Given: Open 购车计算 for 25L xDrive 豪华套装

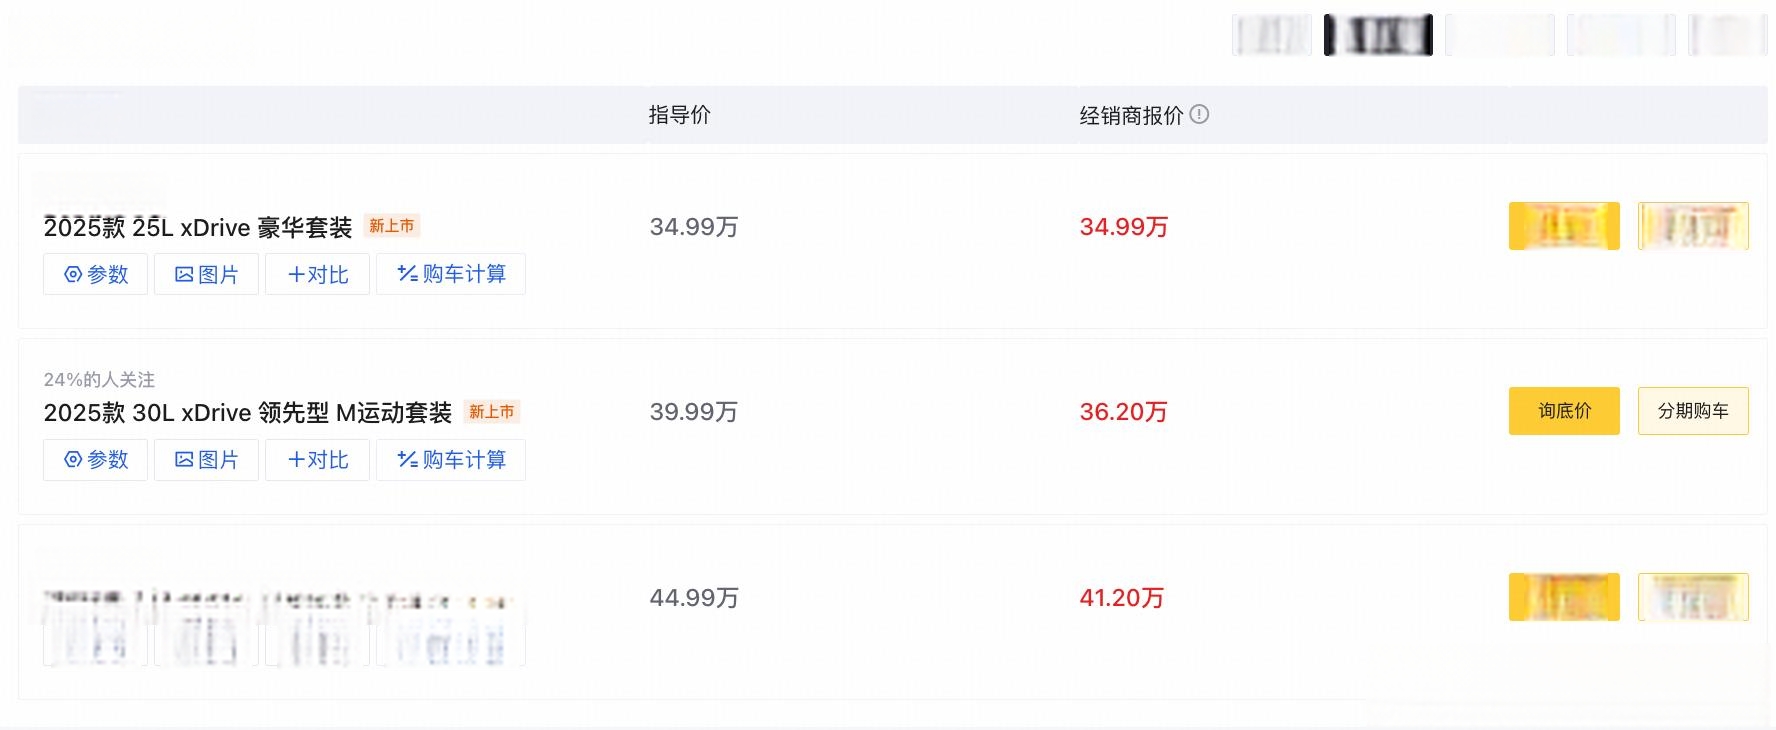Looking at the screenshot, I should coord(451,274).
